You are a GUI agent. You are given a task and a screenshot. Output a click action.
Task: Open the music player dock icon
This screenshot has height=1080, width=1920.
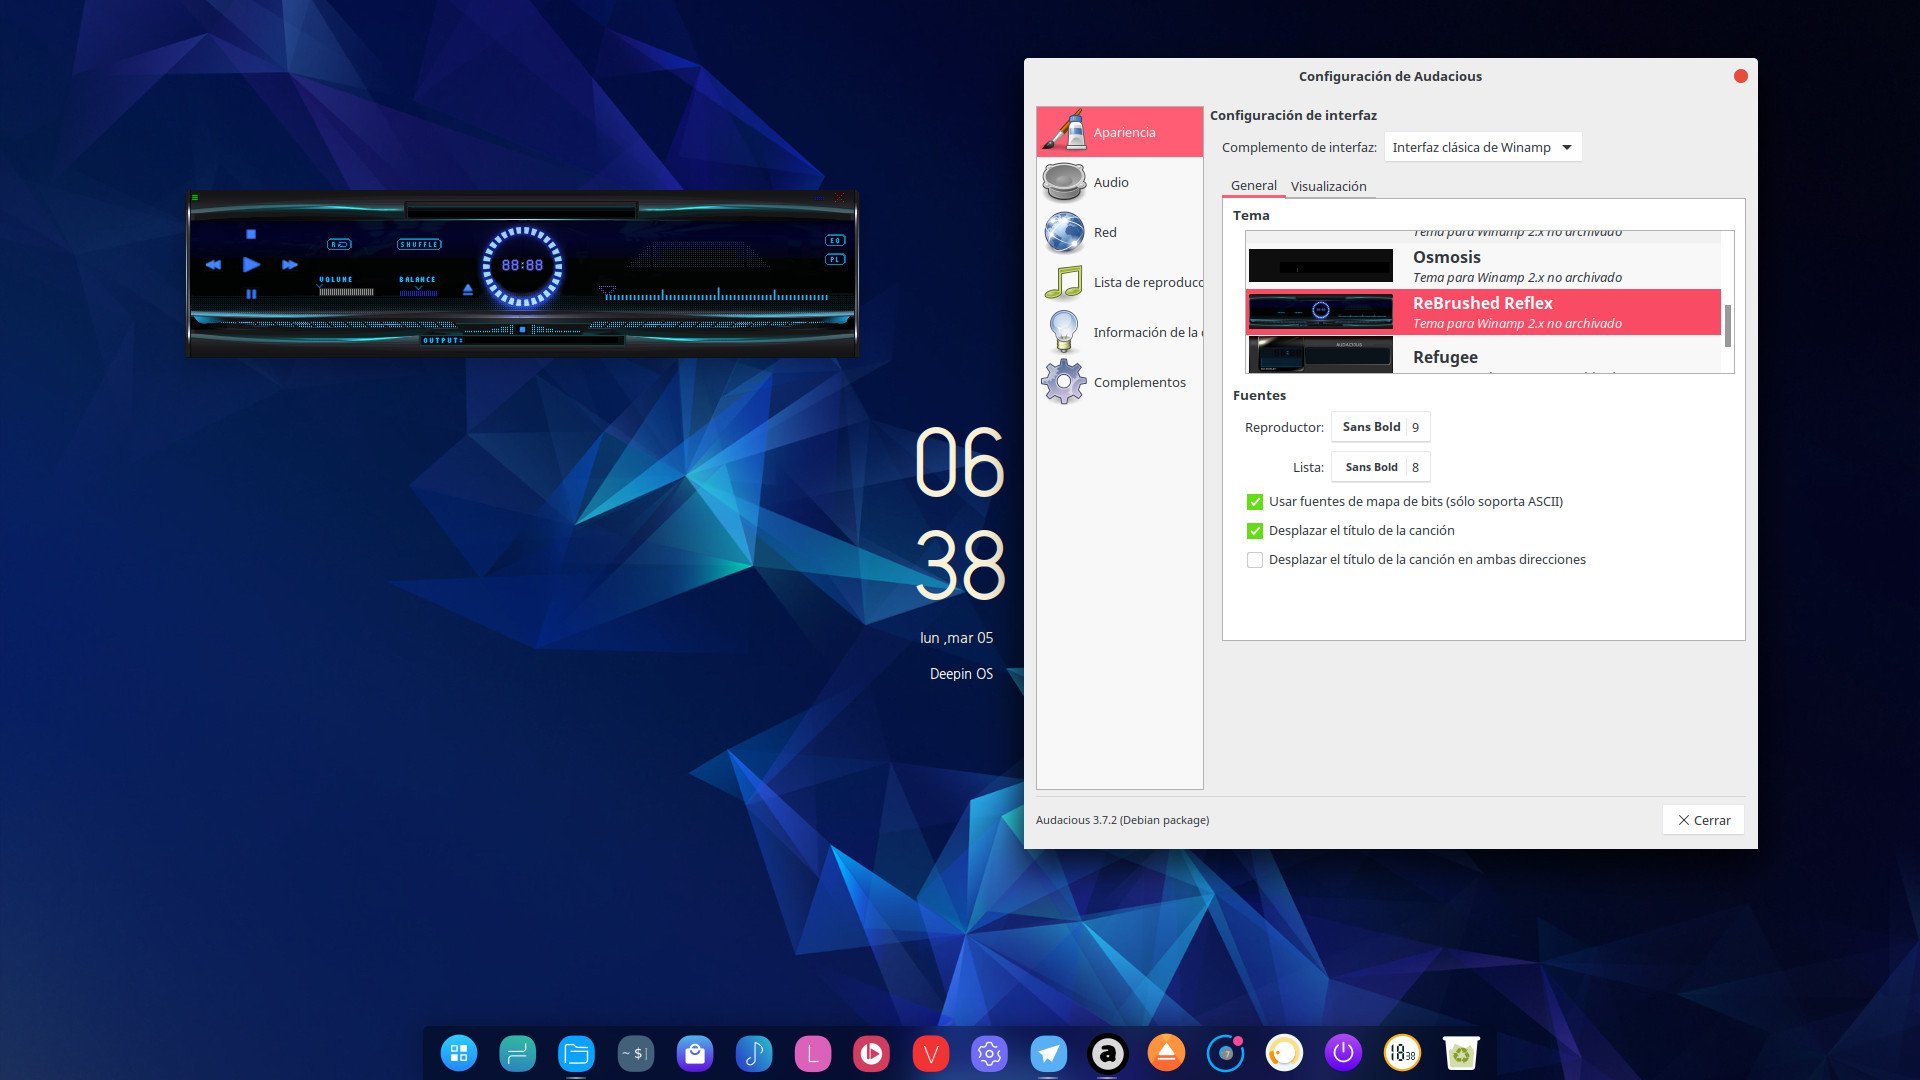pyautogui.click(x=753, y=1052)
